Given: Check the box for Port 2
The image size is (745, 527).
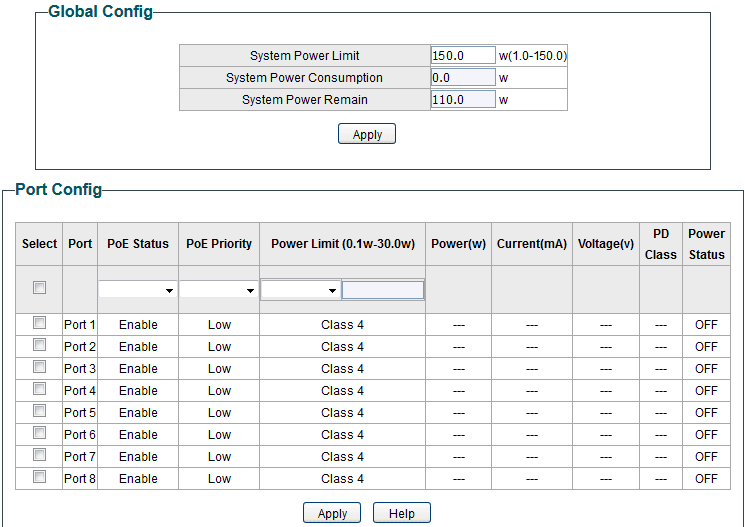Looking at the screenshot, I should pos(39,345).
